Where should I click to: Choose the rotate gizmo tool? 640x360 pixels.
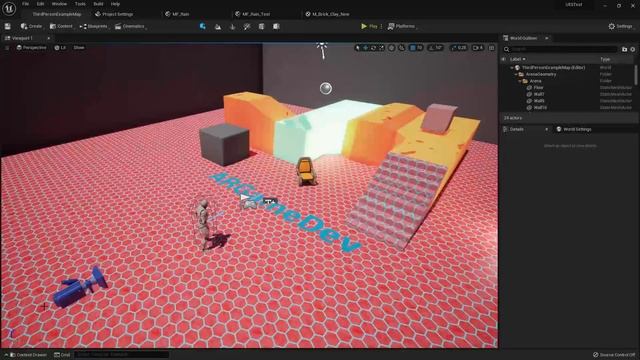click(373, 48)
